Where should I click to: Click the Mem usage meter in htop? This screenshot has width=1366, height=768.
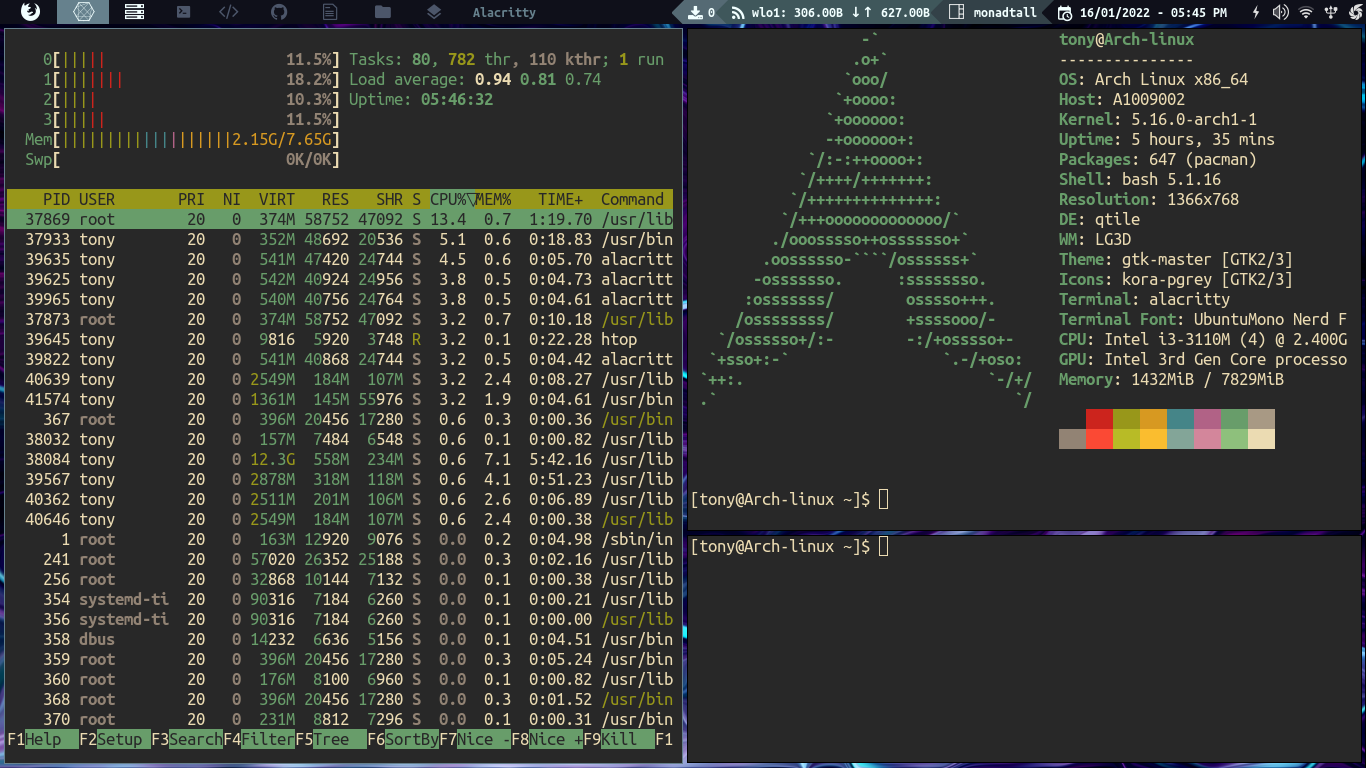[183, 139]
